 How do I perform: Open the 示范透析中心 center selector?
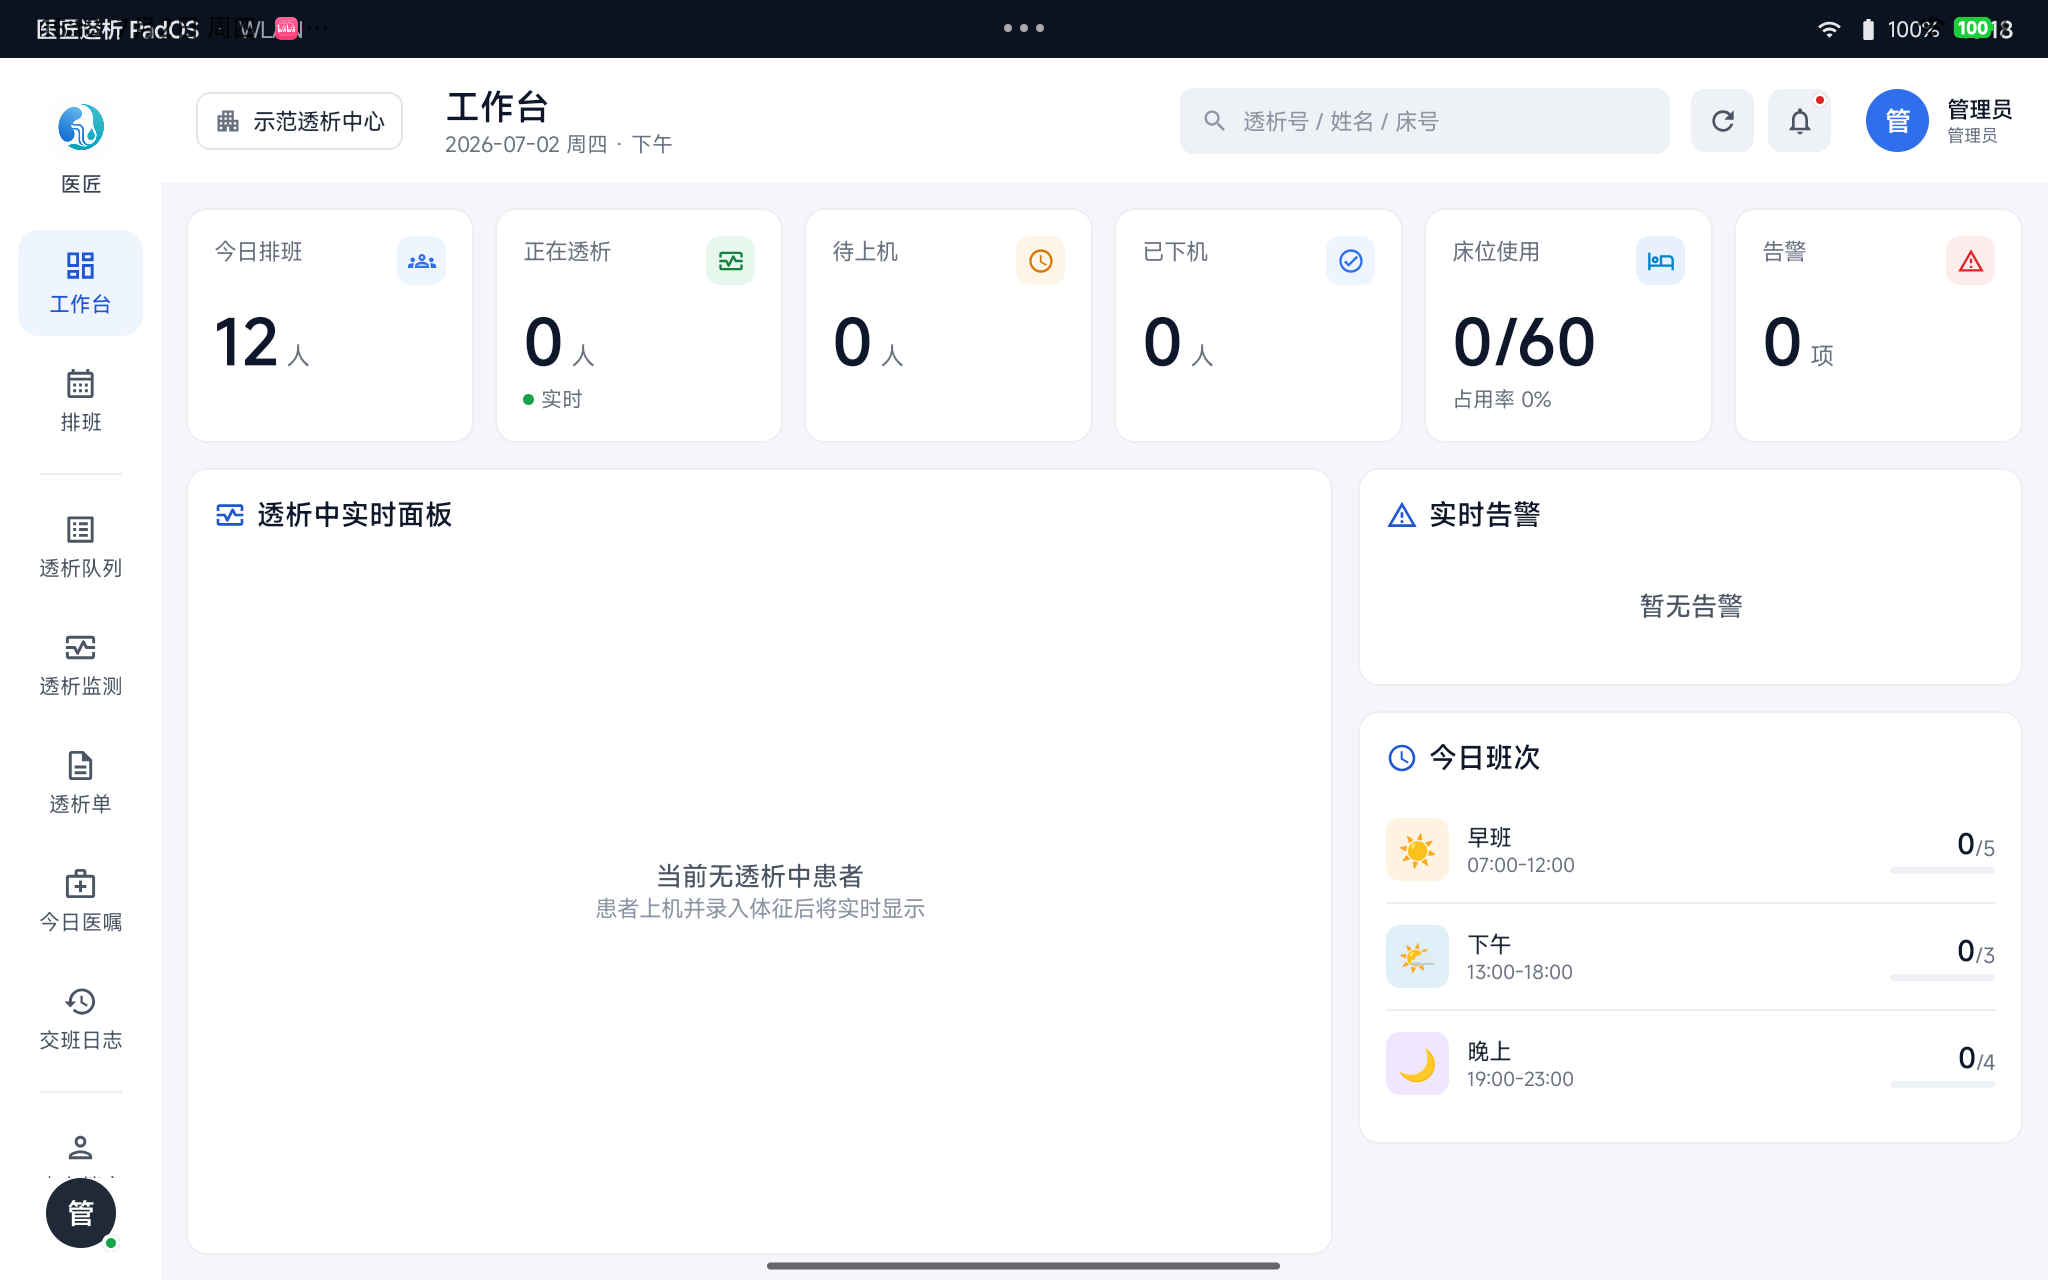click(300, 121)
